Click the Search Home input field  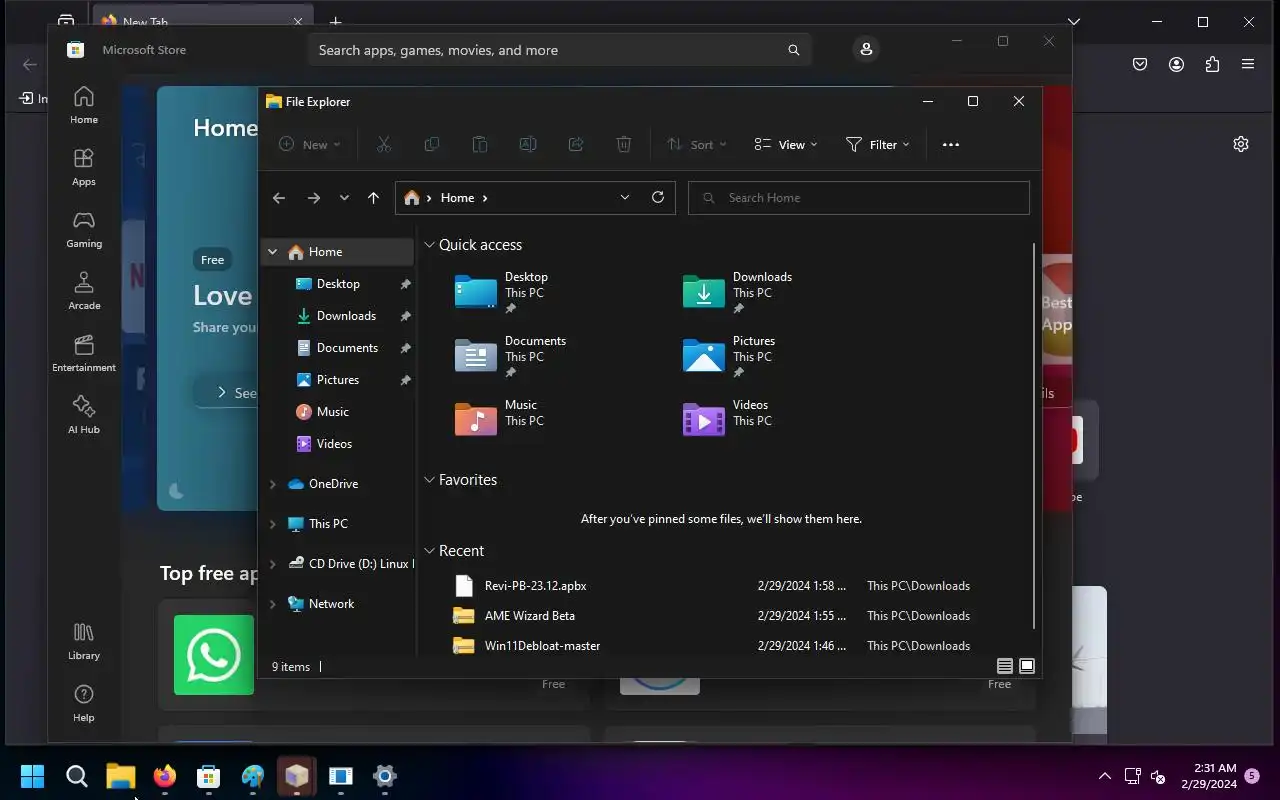(859, 198)
